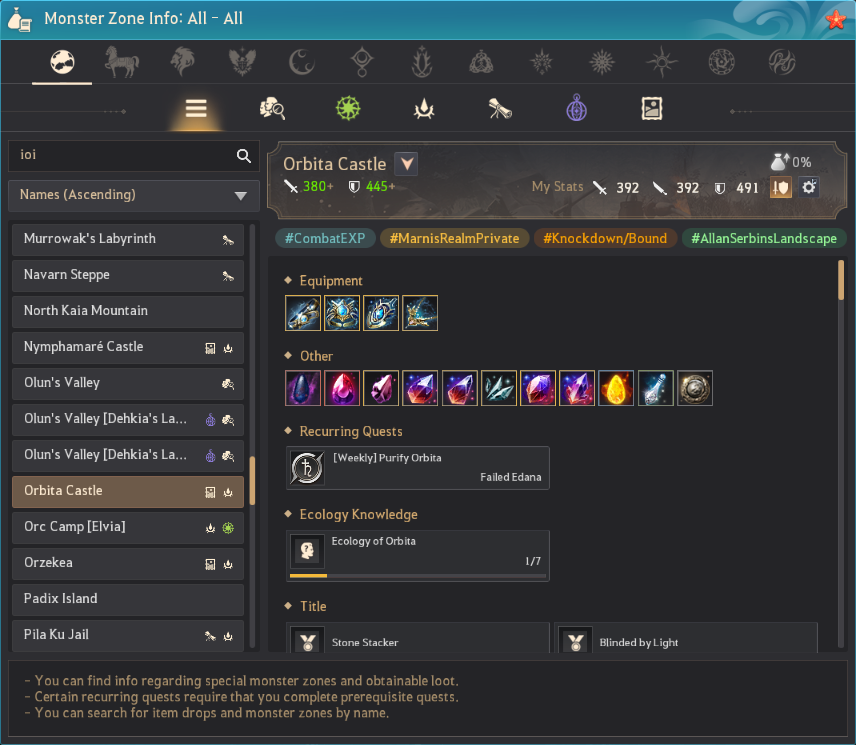Toggle the #CombatEXP tag filter
Screen dimensions: 856x745
click(x=325, y=239)
